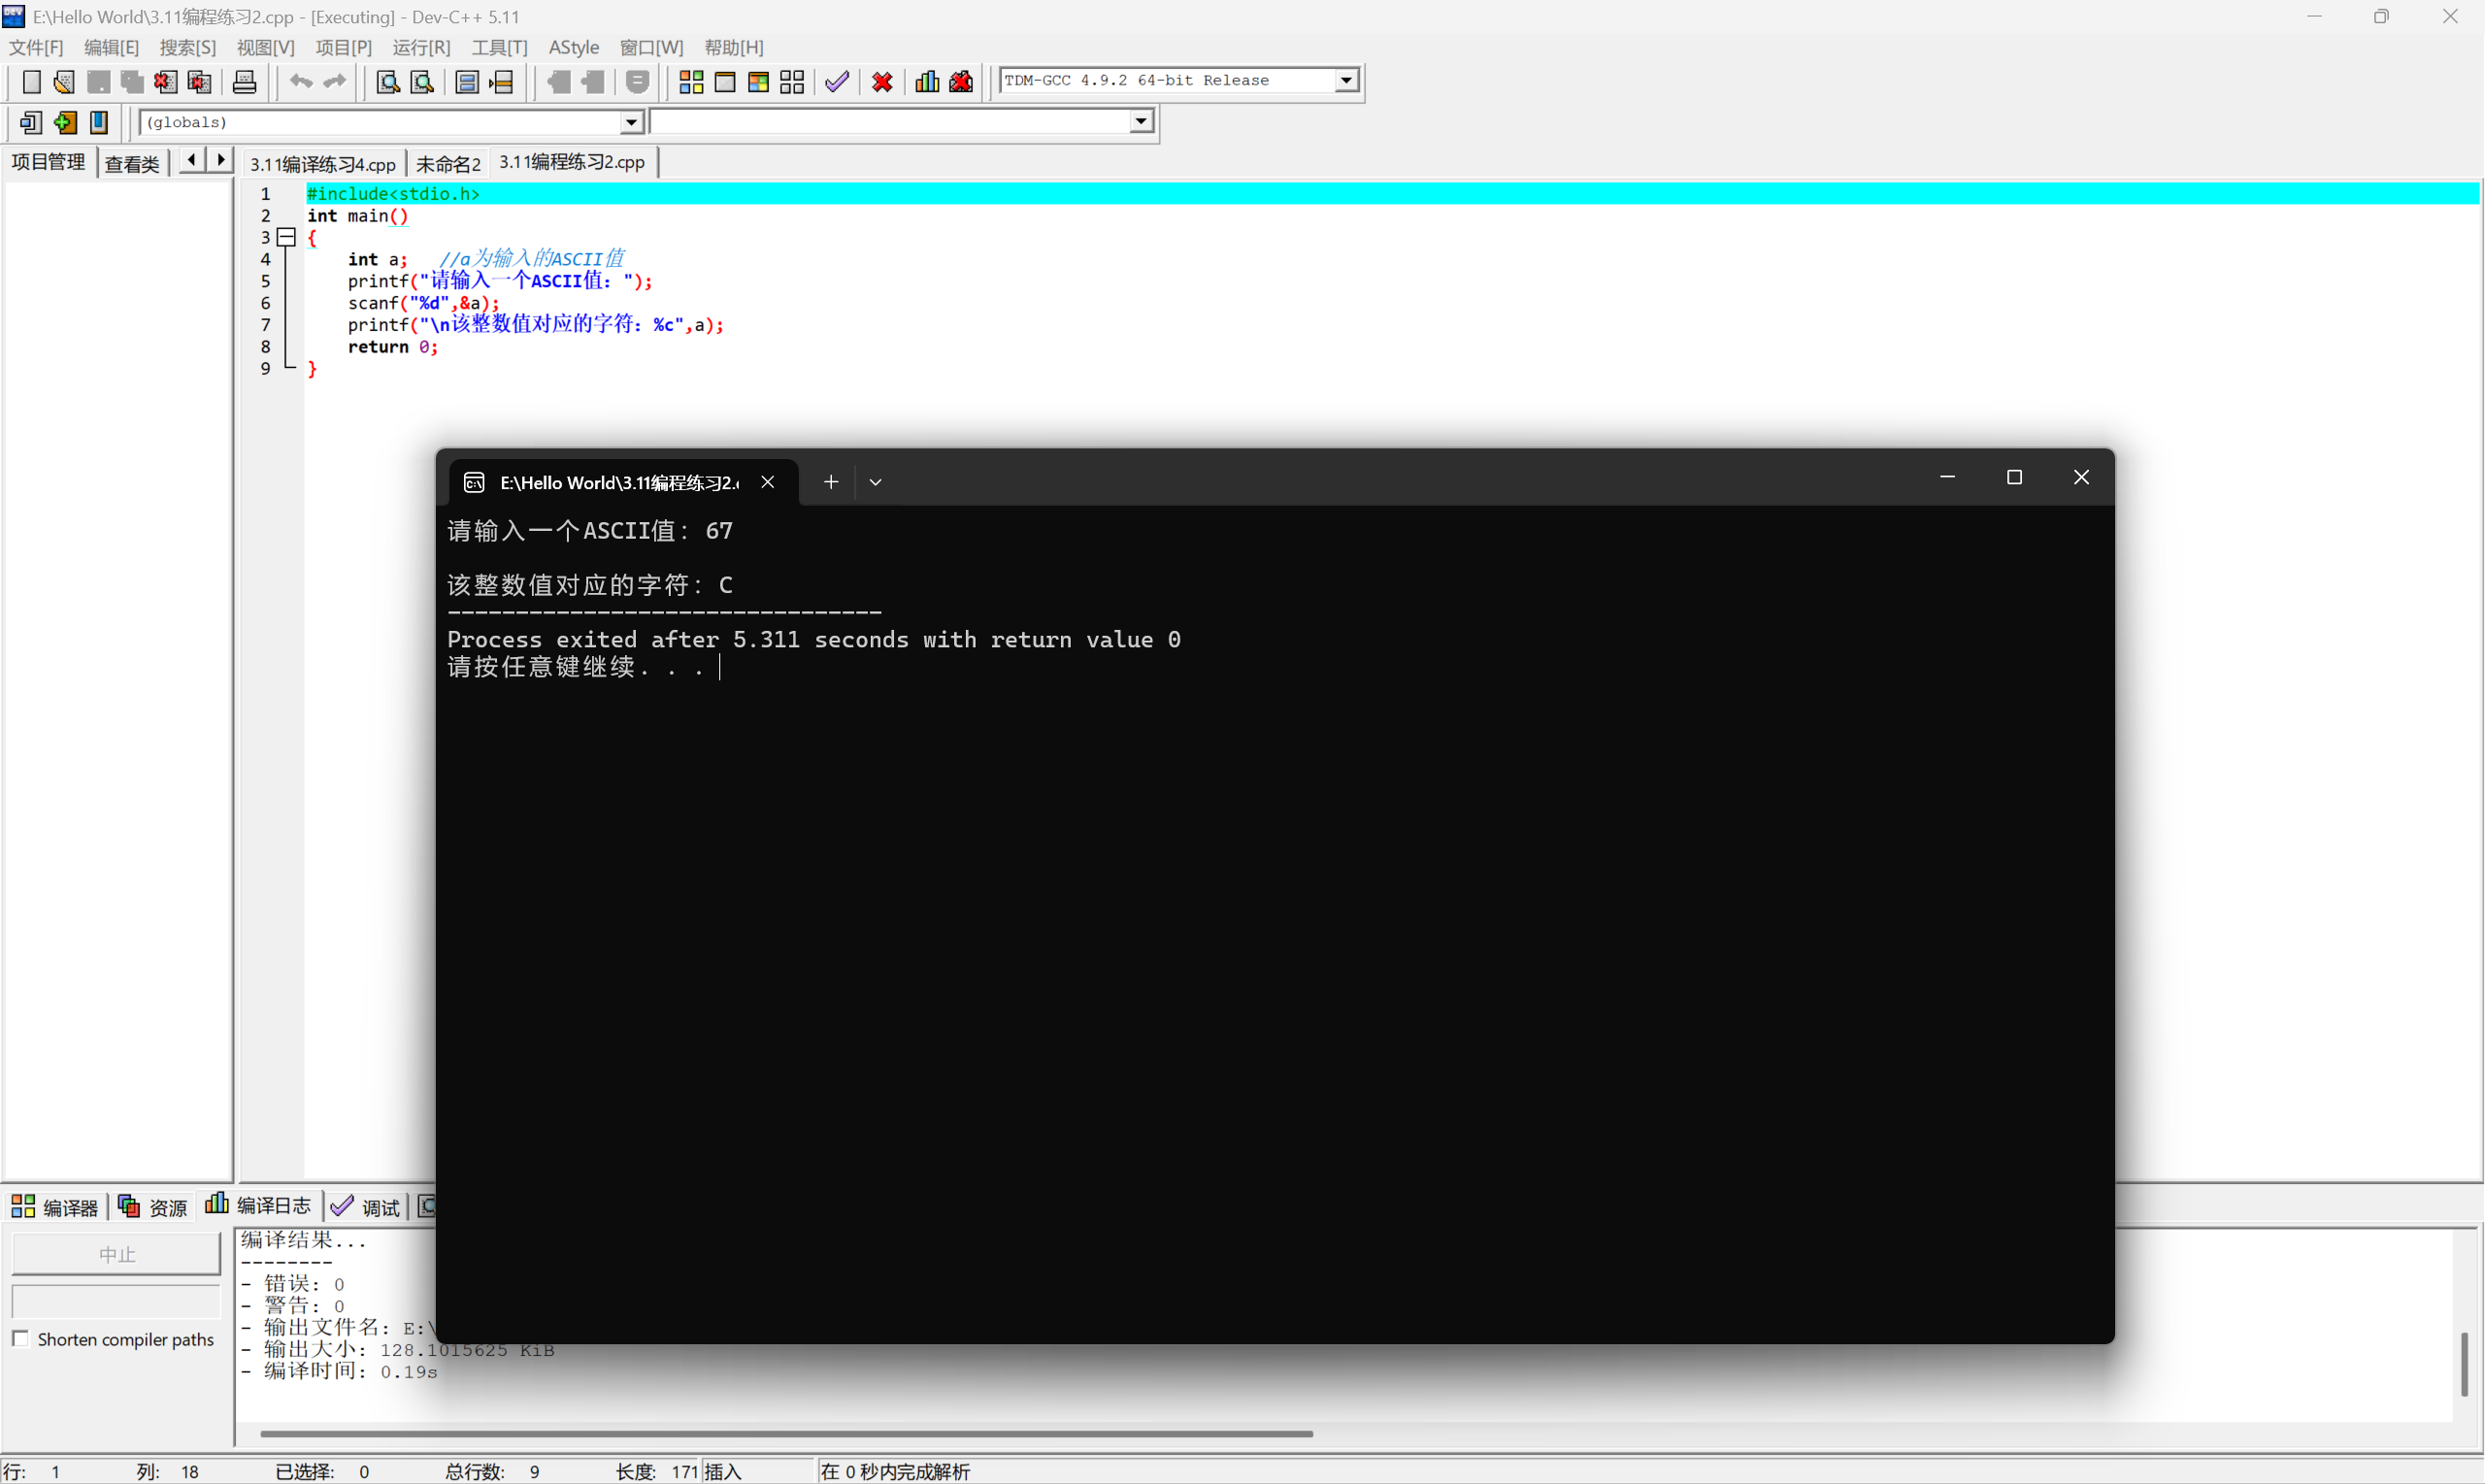Click the compile log horizontal scrollbar
Screen dimensions: 2485x1484
pos(786,1433)
